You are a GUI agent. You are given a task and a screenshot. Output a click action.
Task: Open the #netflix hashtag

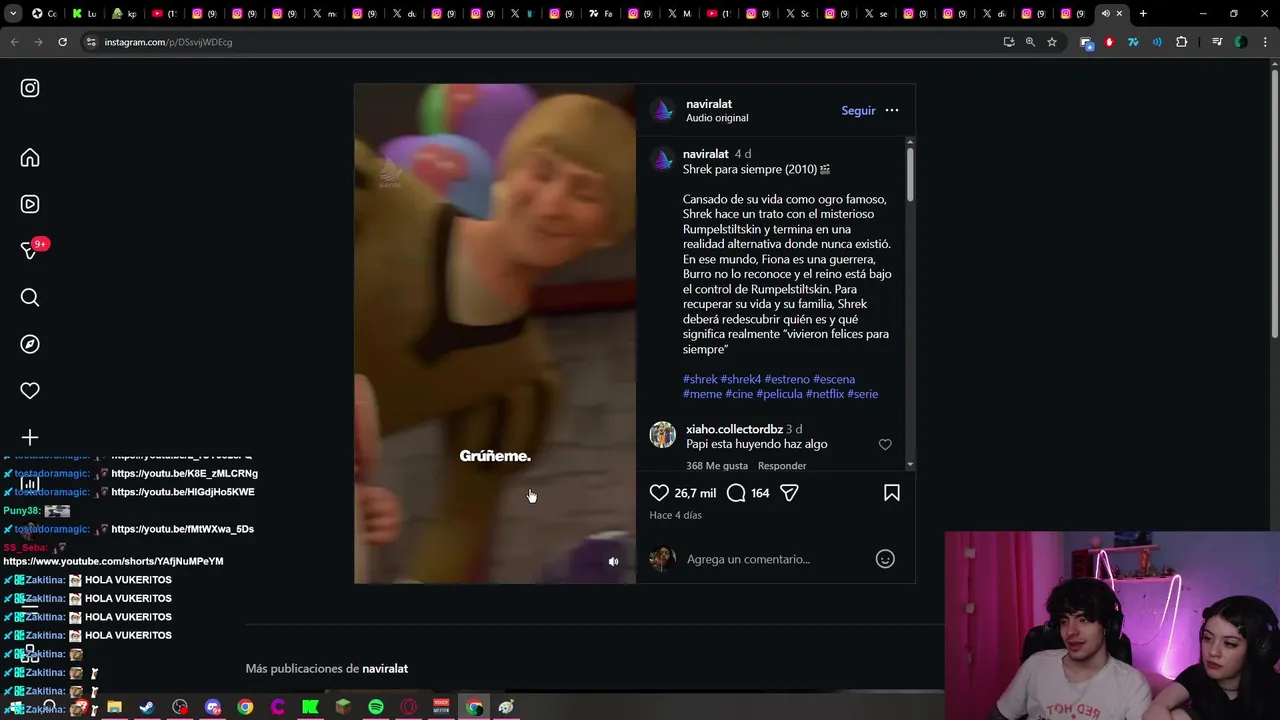825,394
